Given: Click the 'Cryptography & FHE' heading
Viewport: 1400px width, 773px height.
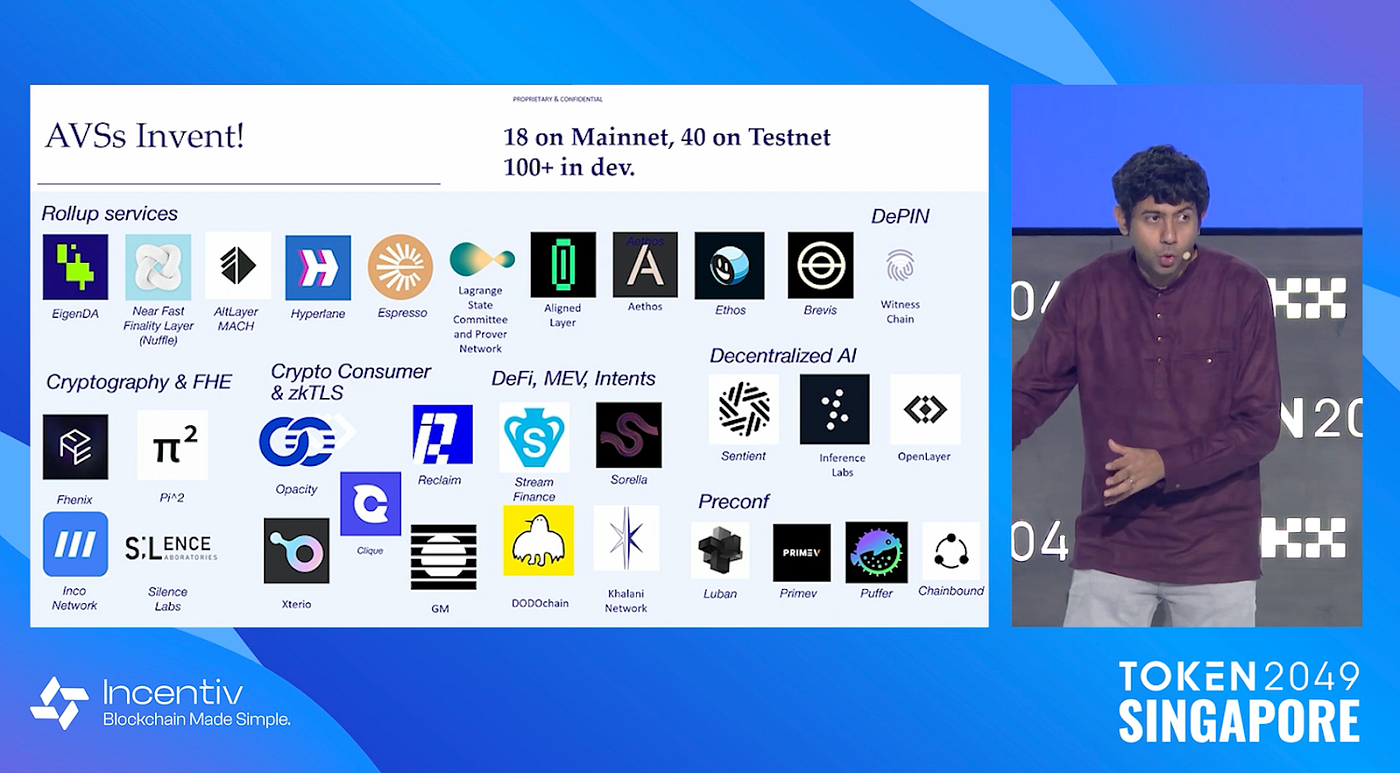Looking at the screenshot, I should click(x=139, y=382).
